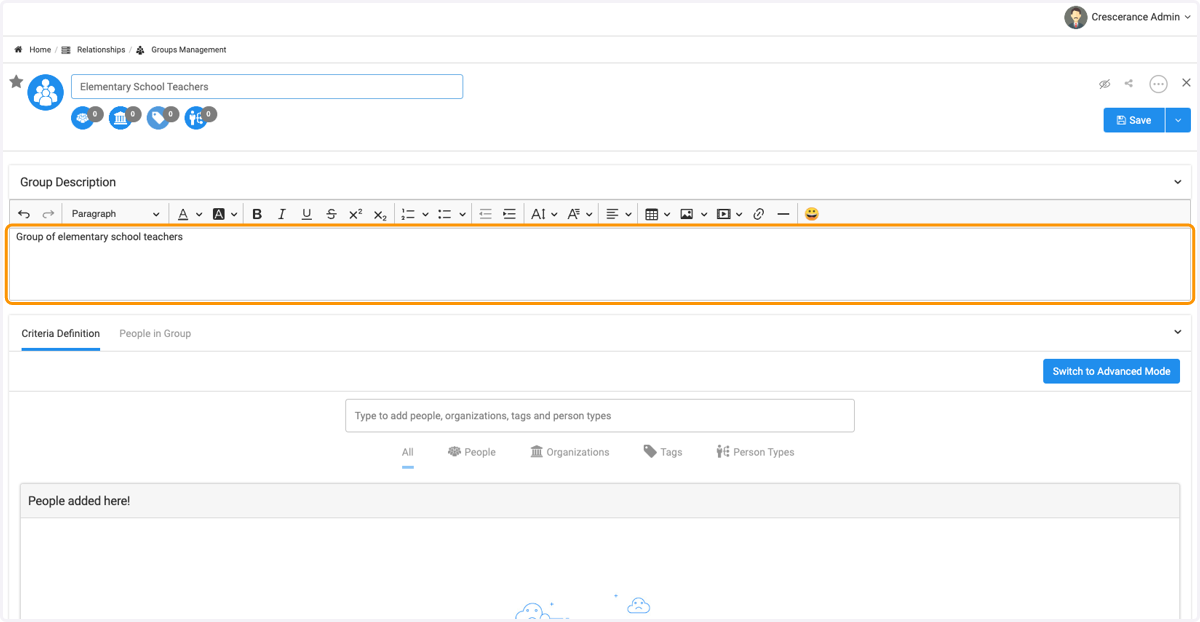Click Switch to Advanced Mode

point(1111,371)
